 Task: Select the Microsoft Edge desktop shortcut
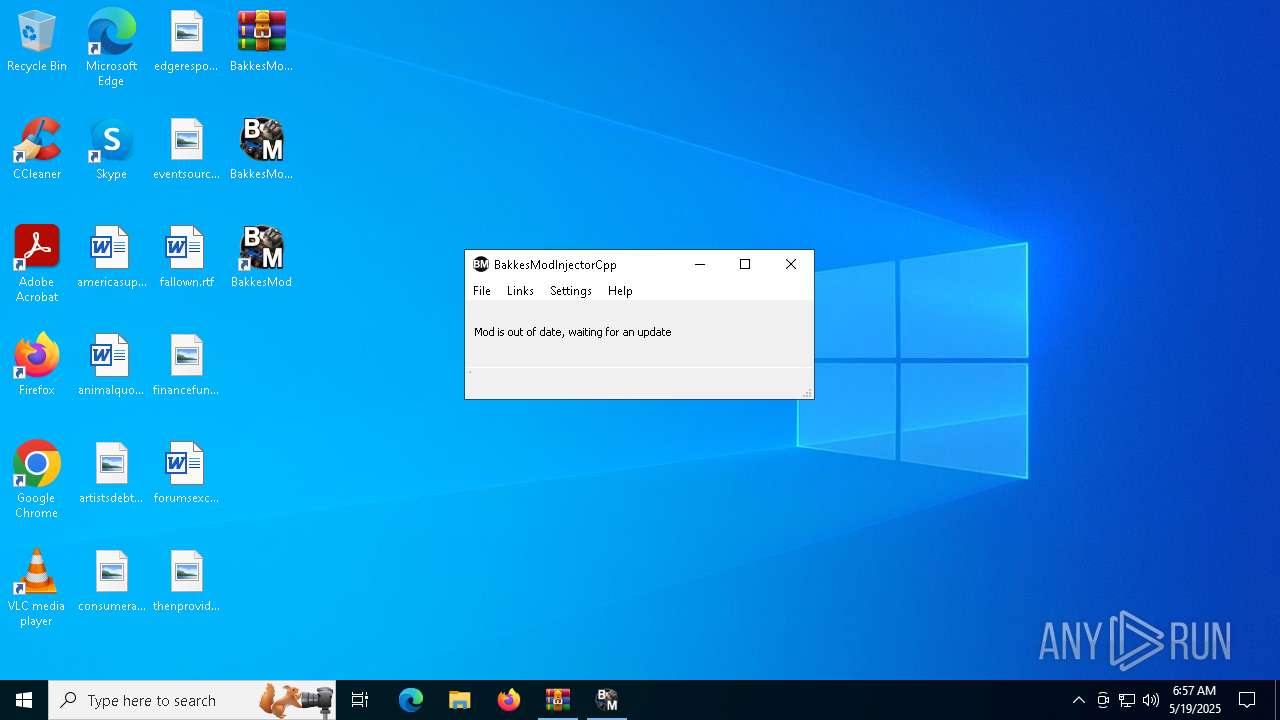pos(111,48)
